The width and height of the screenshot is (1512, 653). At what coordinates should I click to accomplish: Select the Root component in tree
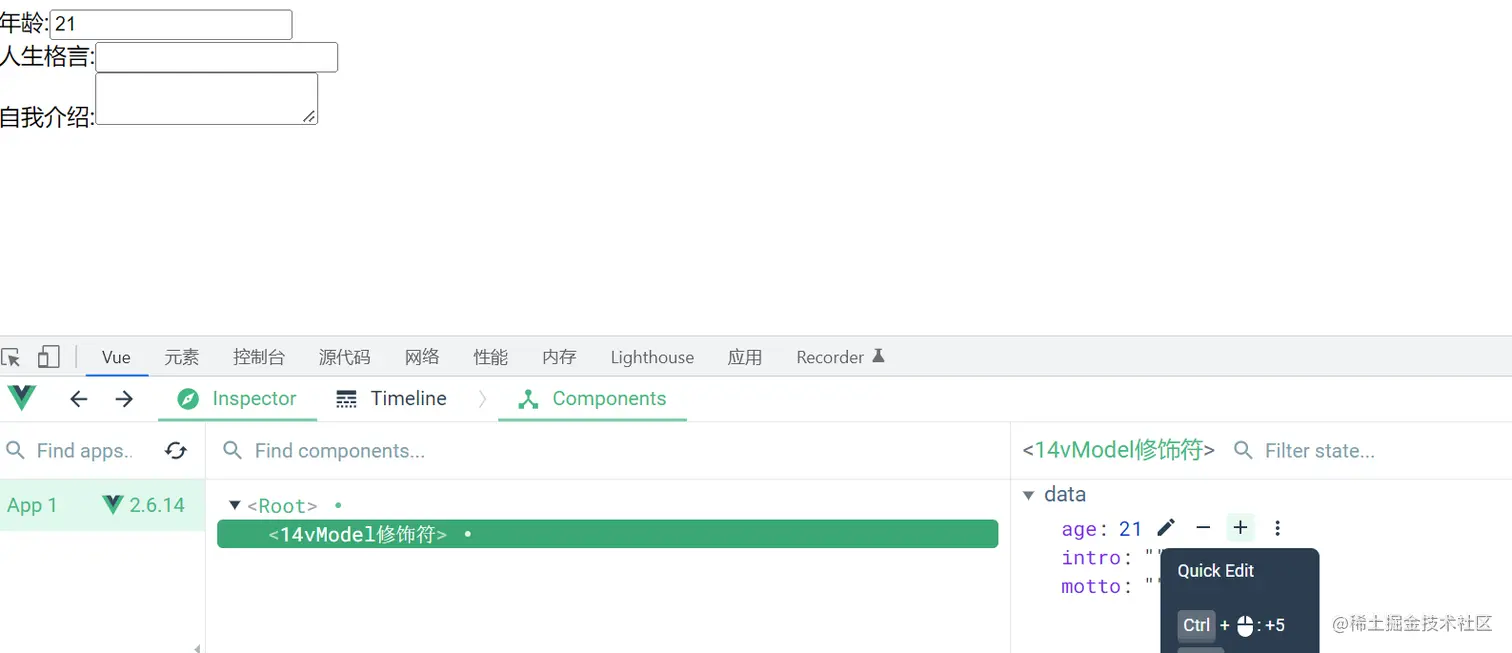pos(282,506)
